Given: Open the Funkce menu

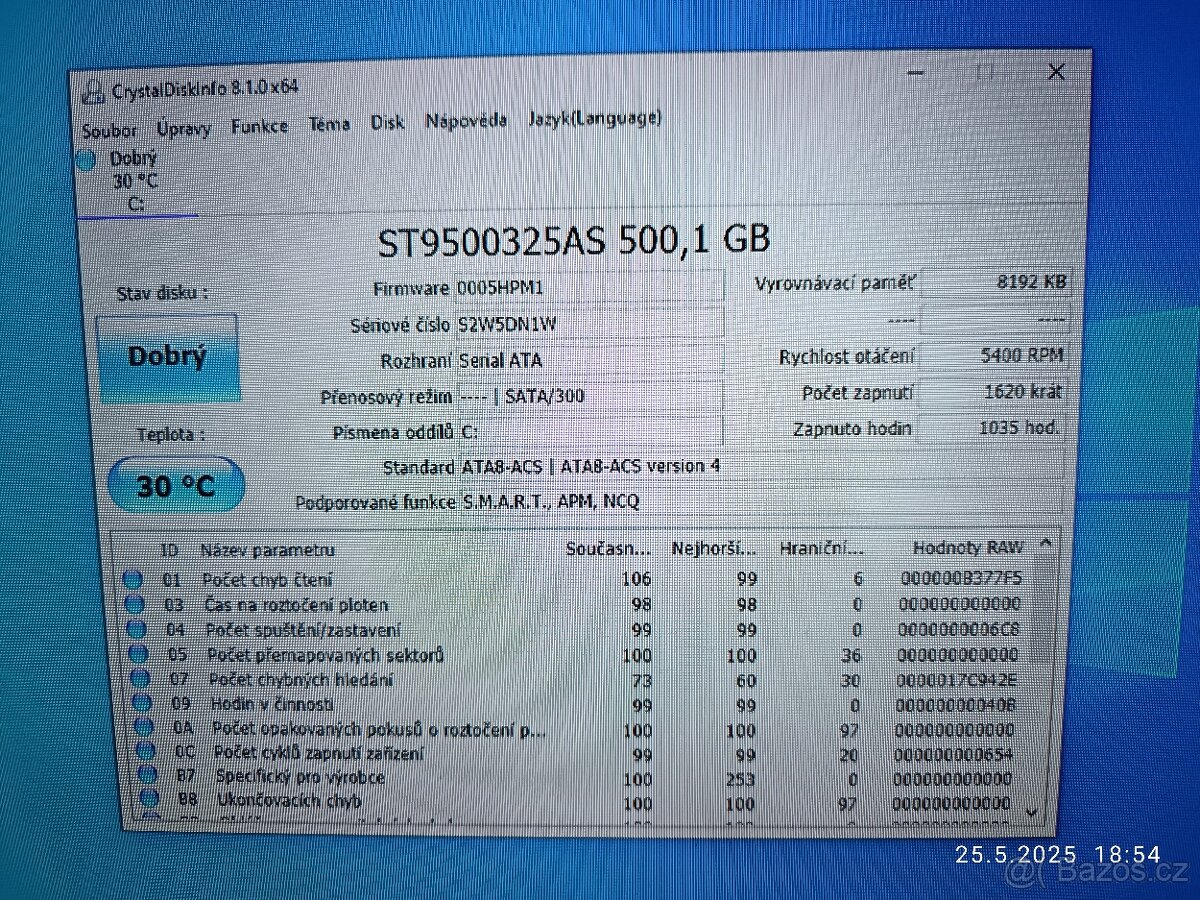Looking at the screenshot, I should pos(259,126).
